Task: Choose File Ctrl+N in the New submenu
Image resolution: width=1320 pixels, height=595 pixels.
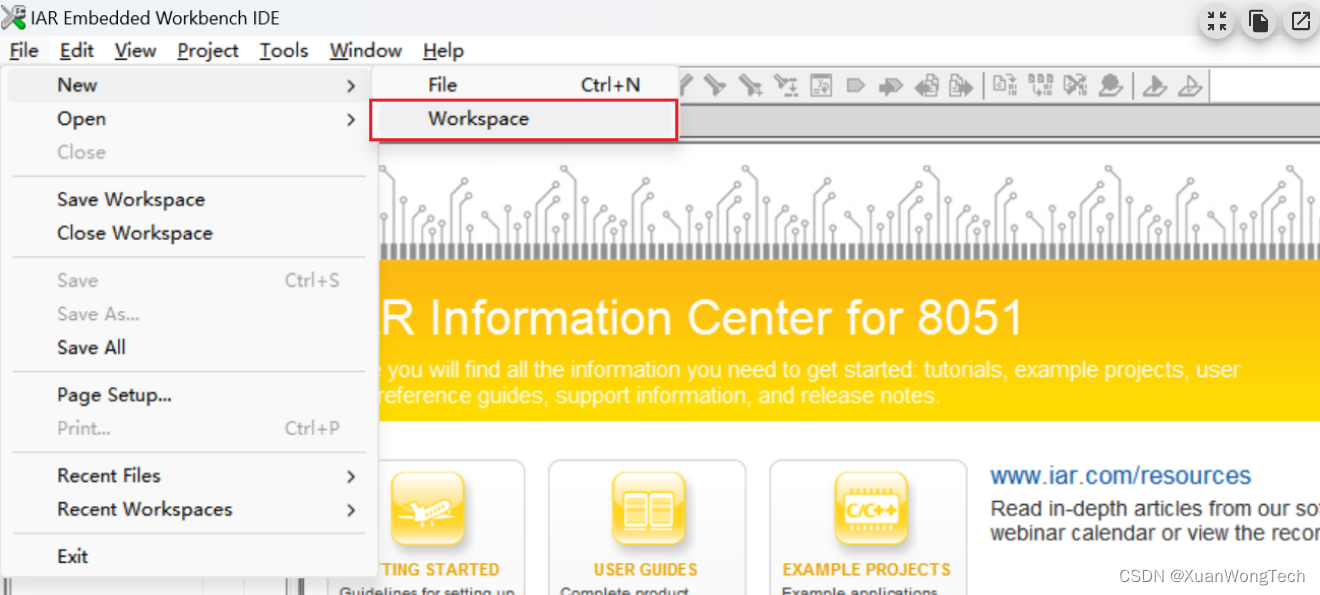Action: (x=524, y=85)
